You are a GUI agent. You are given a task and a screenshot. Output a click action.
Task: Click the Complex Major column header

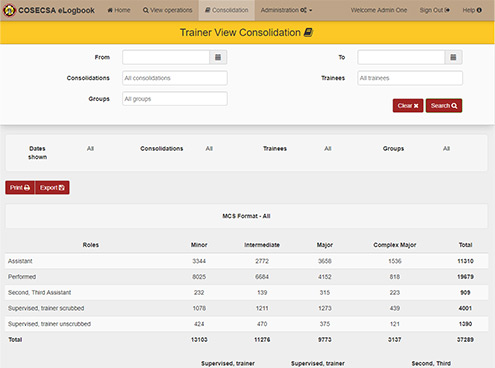(395, 245)
